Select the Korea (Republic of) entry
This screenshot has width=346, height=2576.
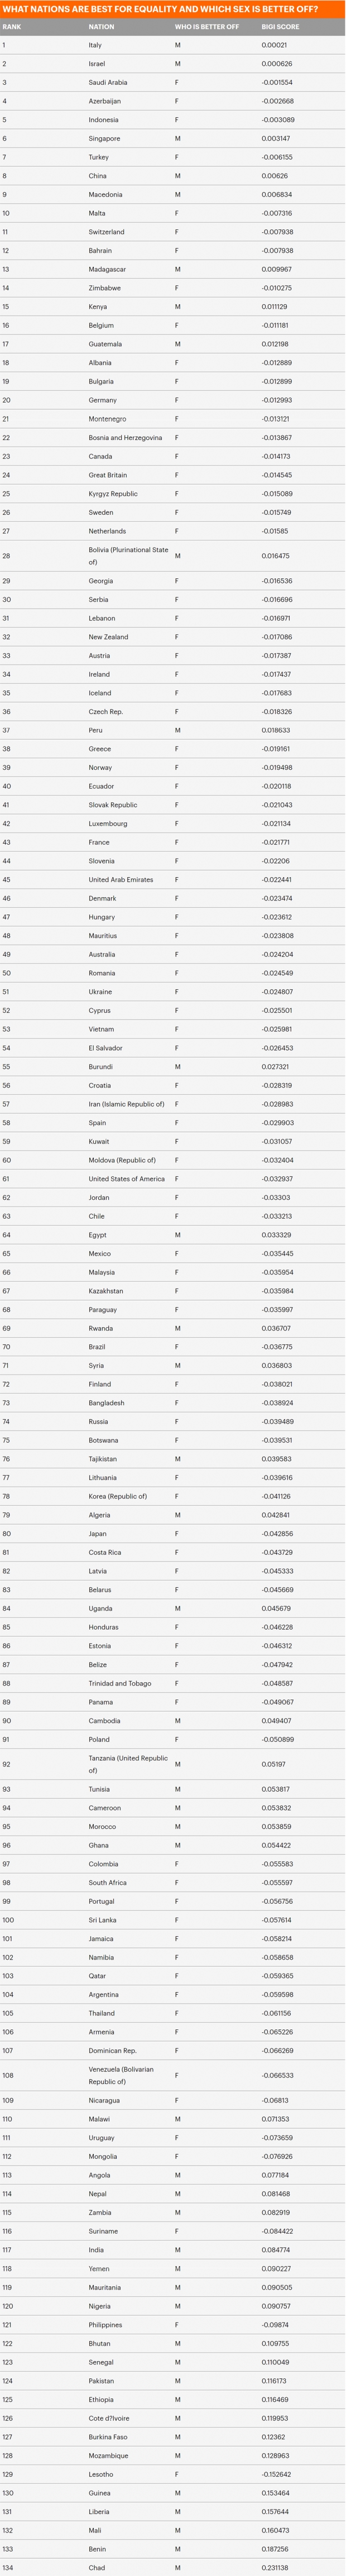[x=117, y=1496]
